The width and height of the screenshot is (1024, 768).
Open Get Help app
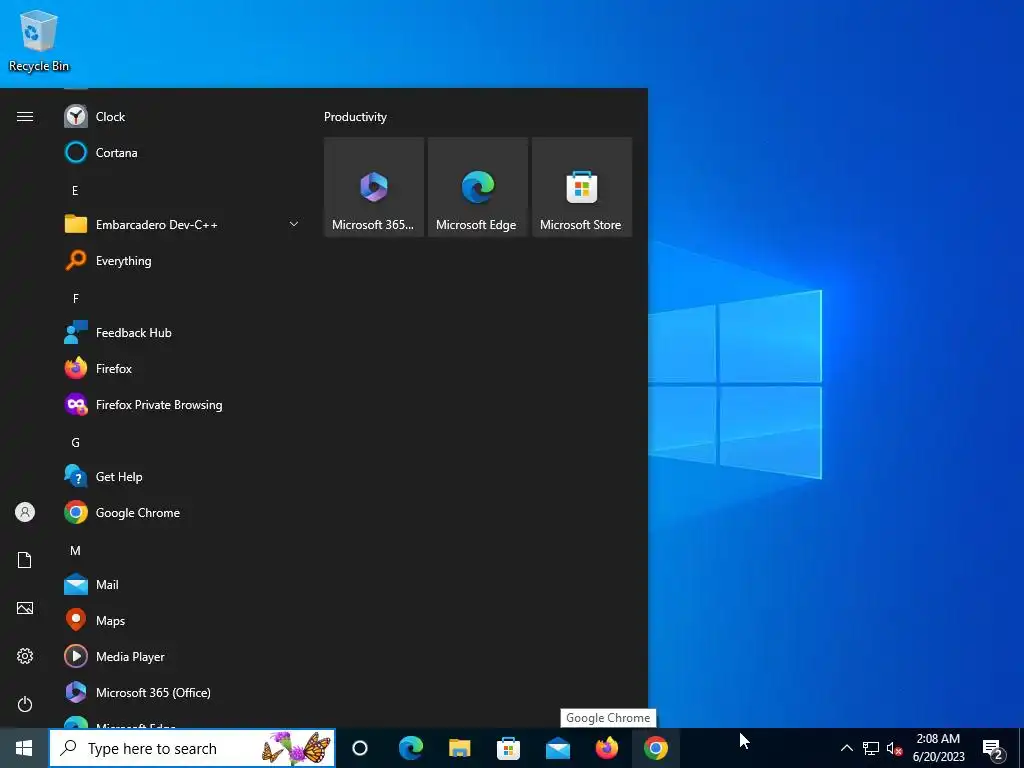pyautogui.click(x=182, y=477)
